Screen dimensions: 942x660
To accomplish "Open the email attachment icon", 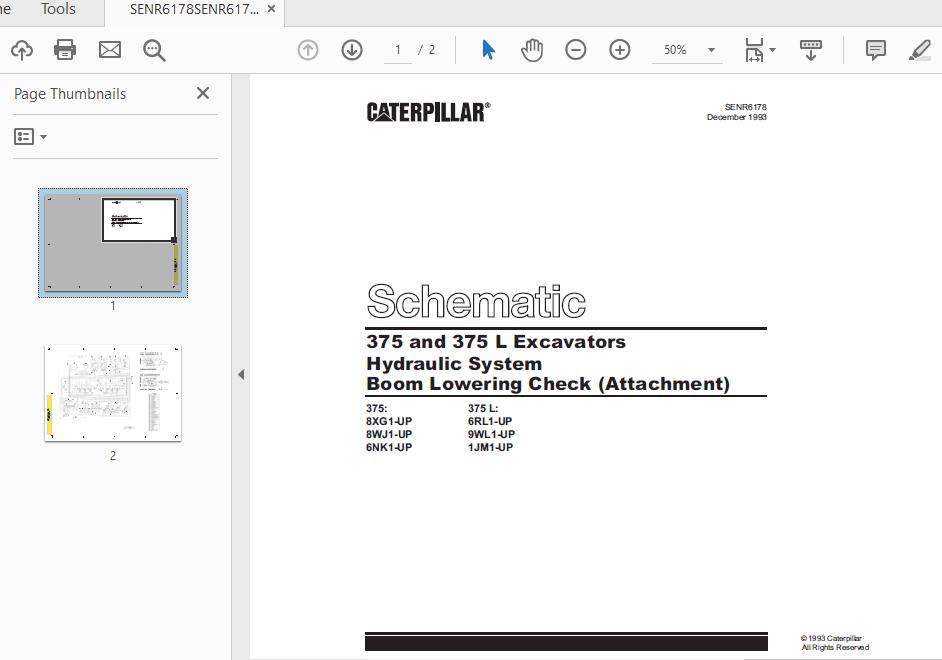I will point(110,49).
